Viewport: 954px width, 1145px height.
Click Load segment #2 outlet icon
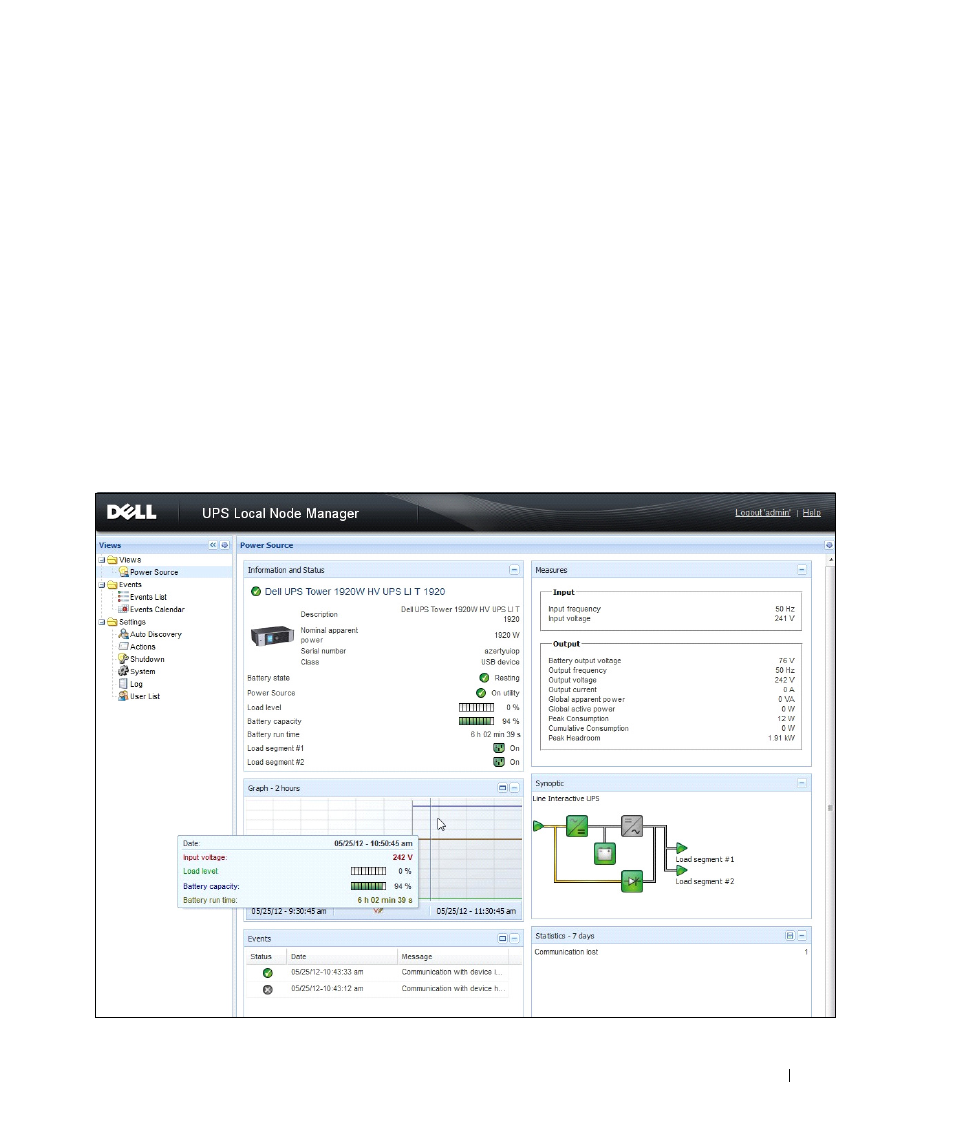pos(499,762)
